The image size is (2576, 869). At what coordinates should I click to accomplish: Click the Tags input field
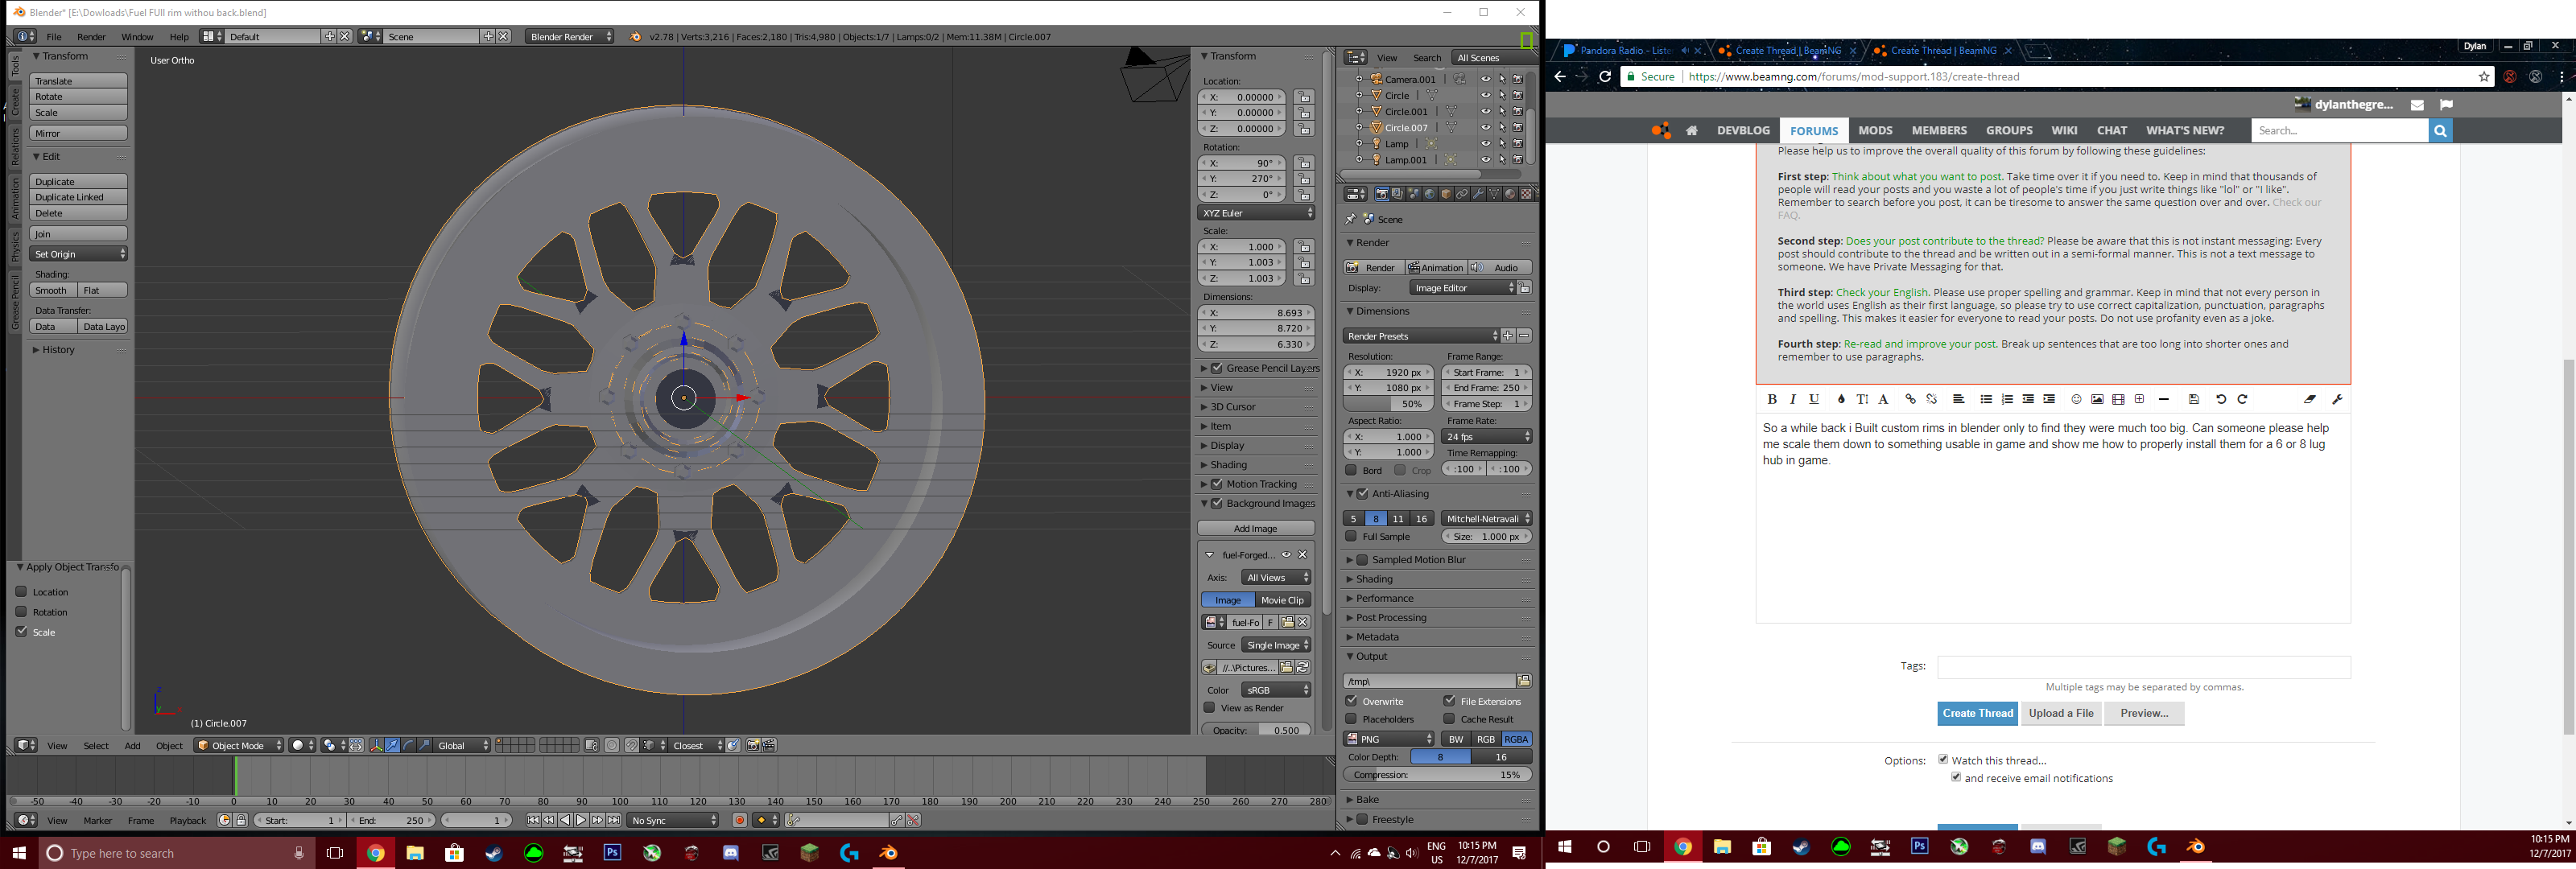2144,667
